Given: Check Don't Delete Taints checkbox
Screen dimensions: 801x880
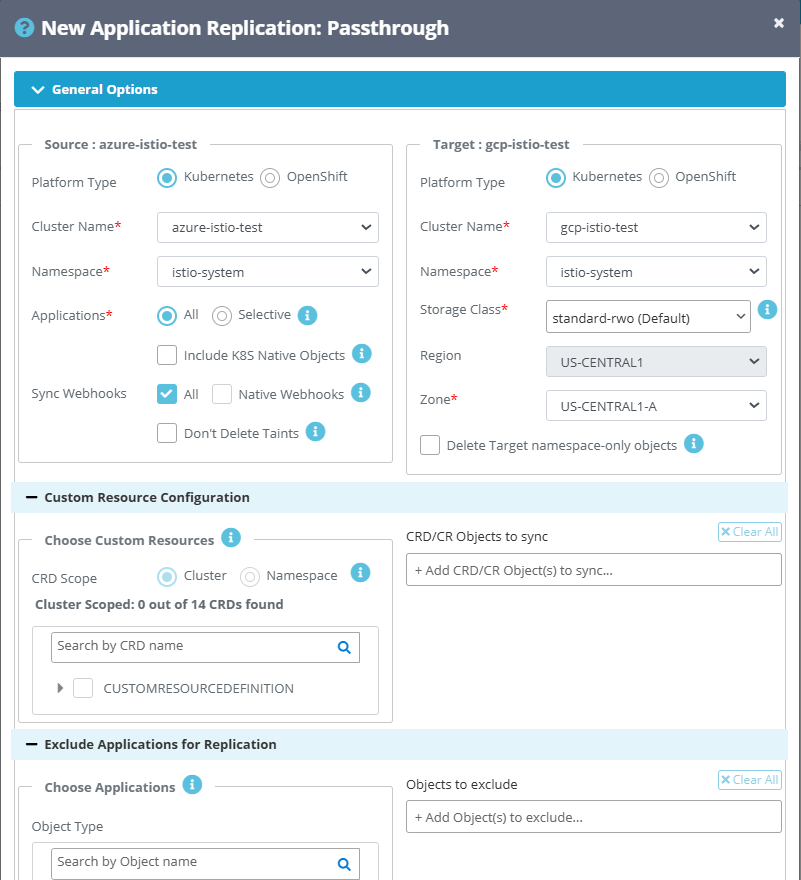Looking at the screenshot, I should tap(167, 433).
